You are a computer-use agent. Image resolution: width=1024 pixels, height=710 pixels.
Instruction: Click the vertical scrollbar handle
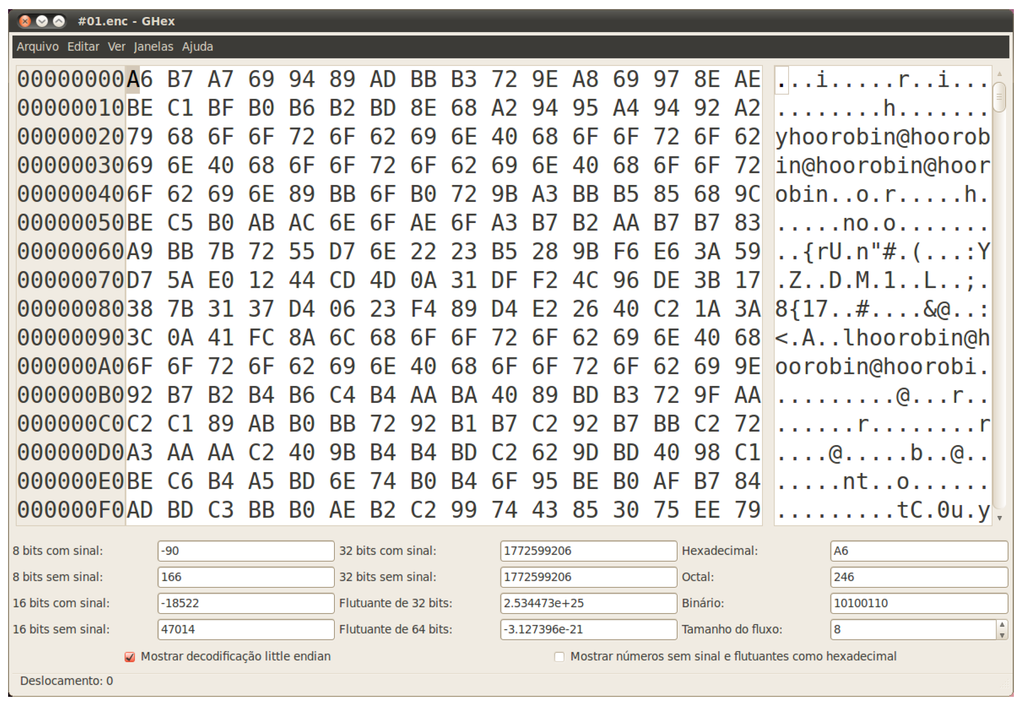[999, 95]
